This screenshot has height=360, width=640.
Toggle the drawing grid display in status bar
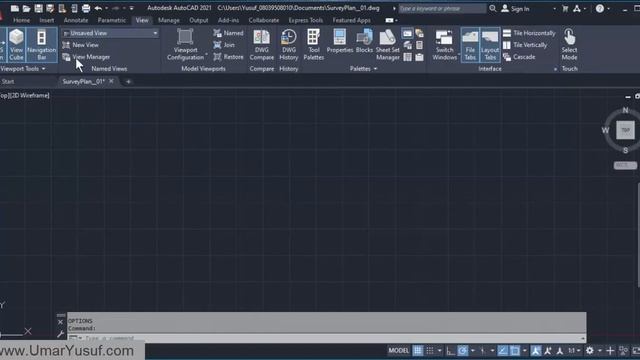pyautogui.click(x=418, y=350)
